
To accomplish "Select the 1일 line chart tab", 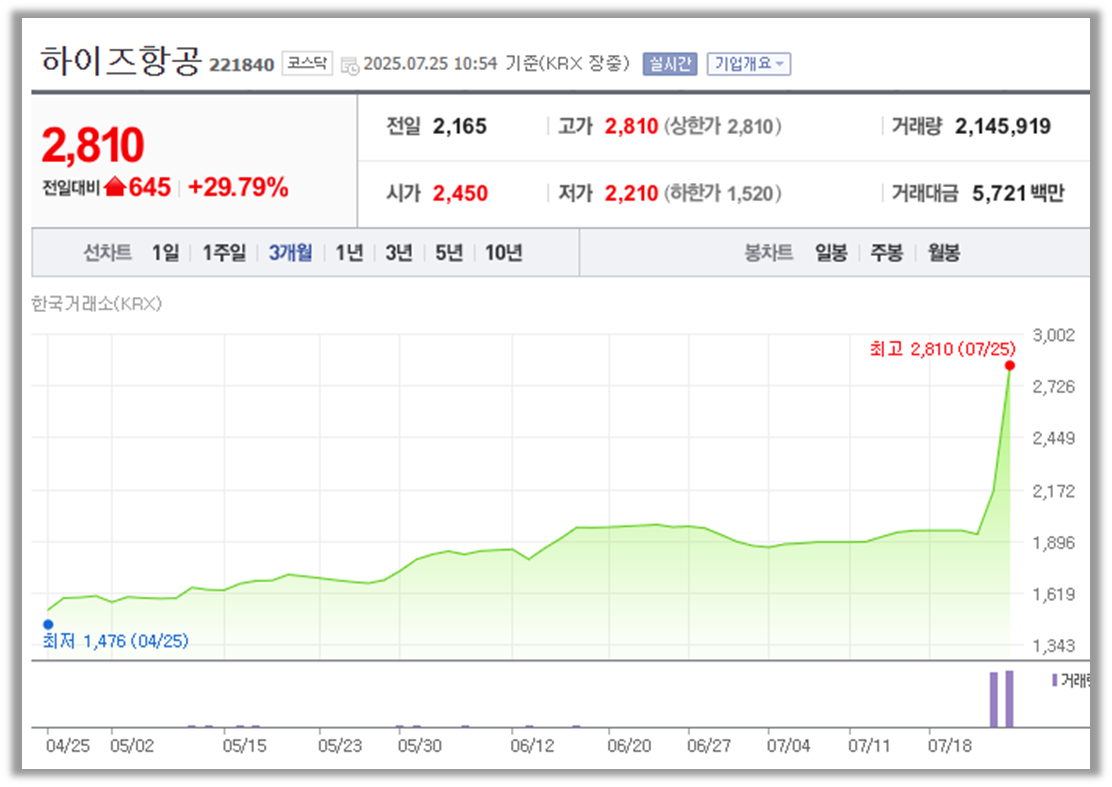I will (165, 252).
